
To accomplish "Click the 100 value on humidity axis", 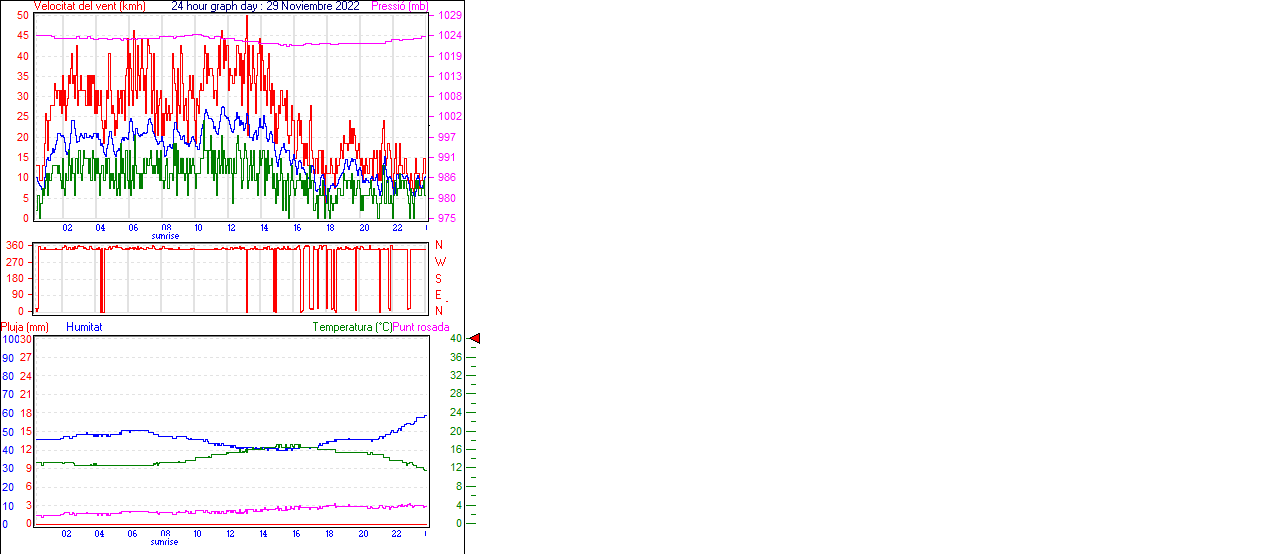I will pos(9,339).
